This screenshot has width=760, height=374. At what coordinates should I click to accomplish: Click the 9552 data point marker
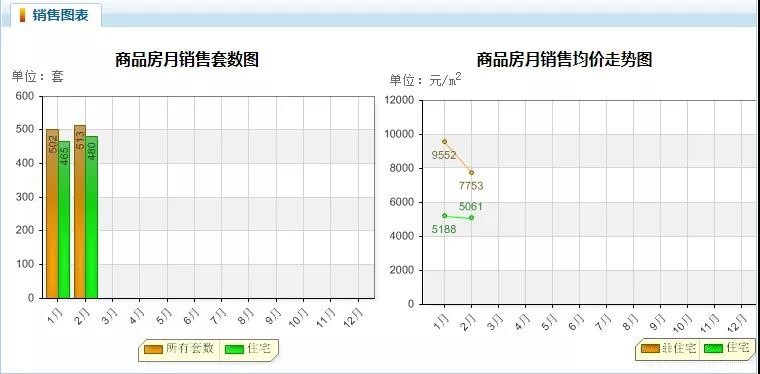click(x=444, y=141)
